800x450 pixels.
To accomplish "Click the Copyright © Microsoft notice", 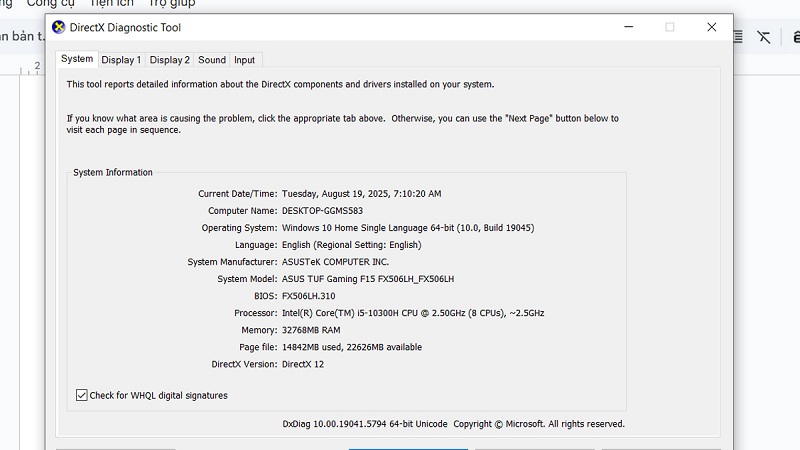I will 539,424.
